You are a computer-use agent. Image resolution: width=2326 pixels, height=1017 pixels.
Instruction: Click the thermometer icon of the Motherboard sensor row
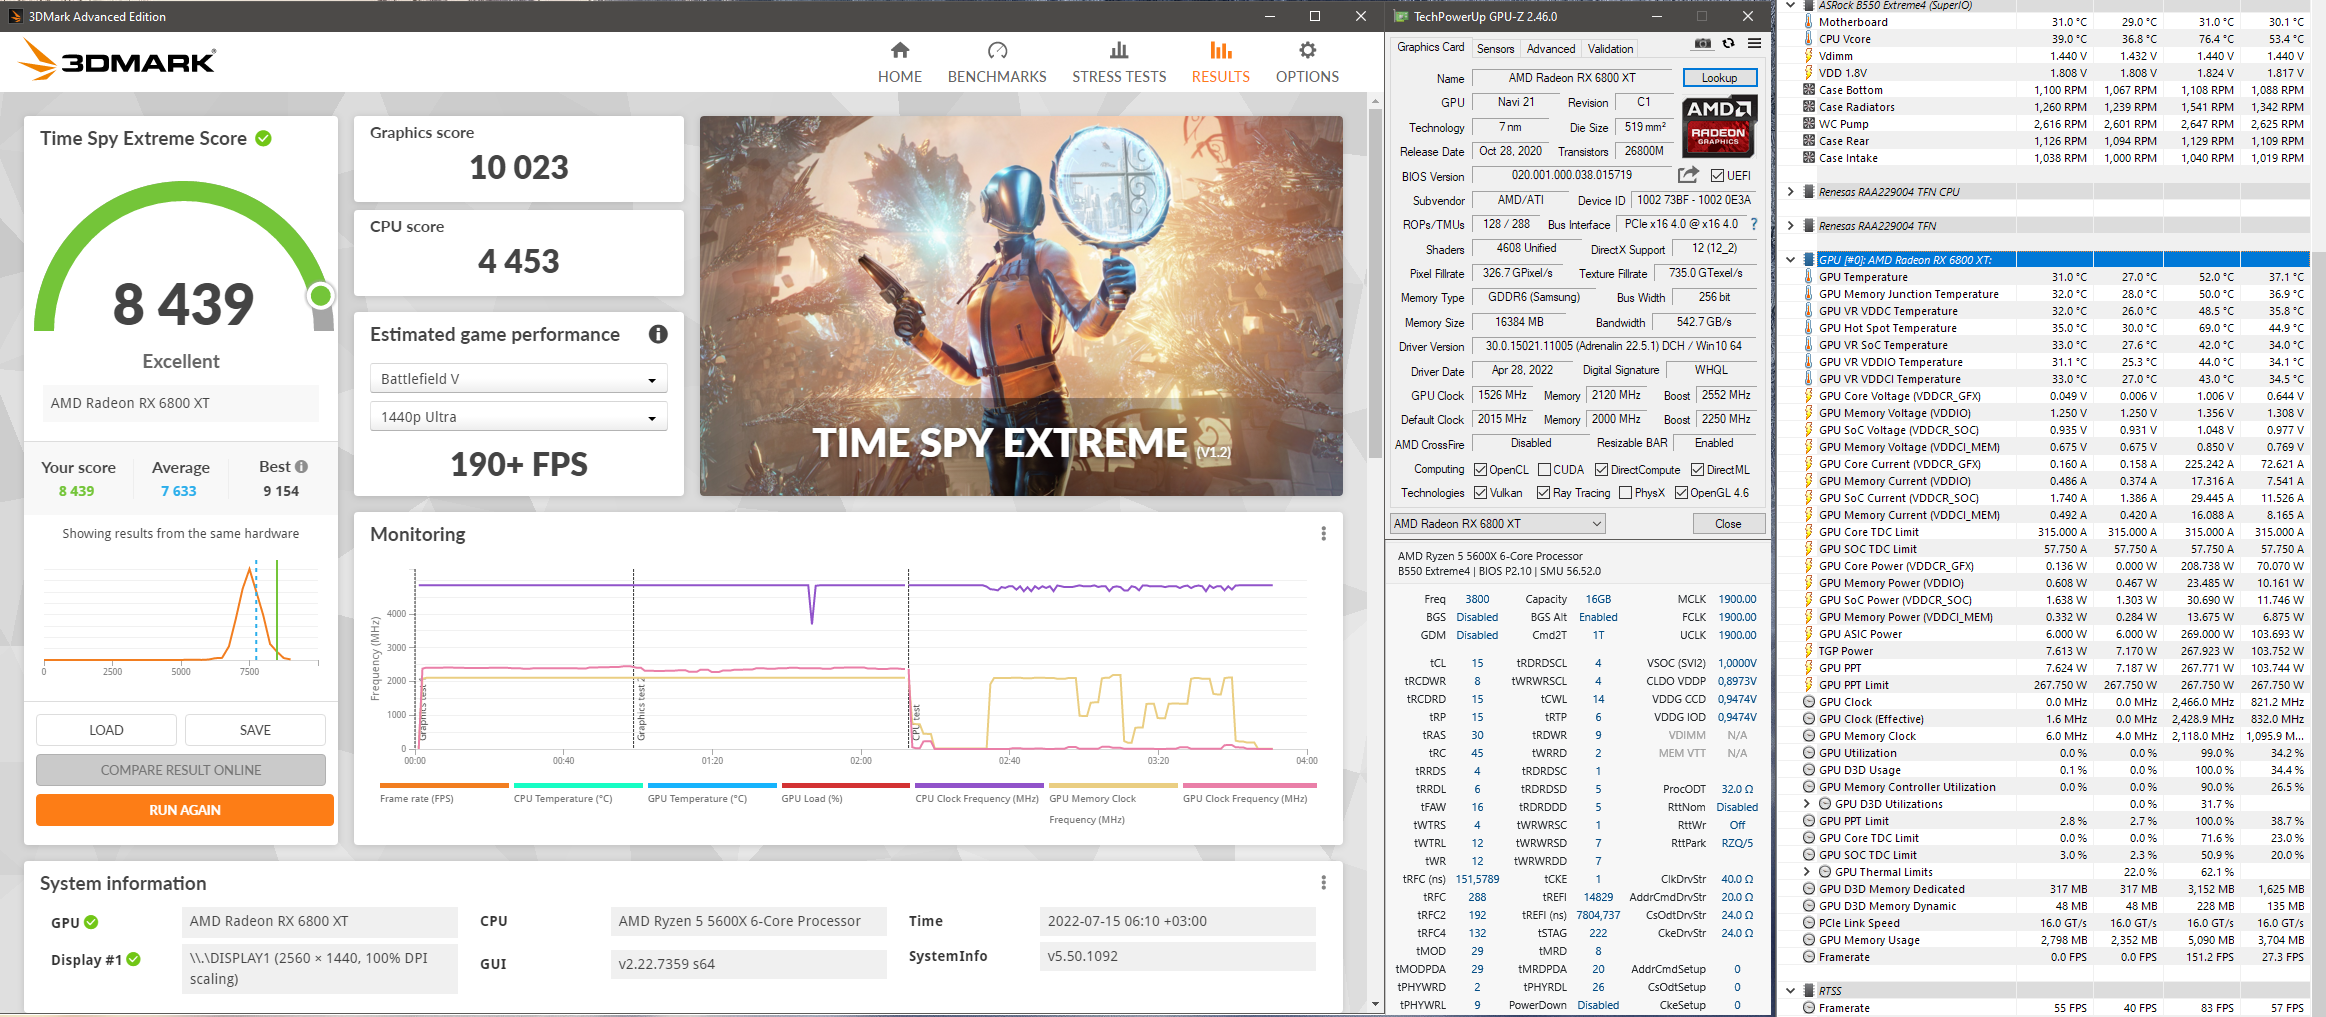pyautogui.click(x=1808, y=22)
